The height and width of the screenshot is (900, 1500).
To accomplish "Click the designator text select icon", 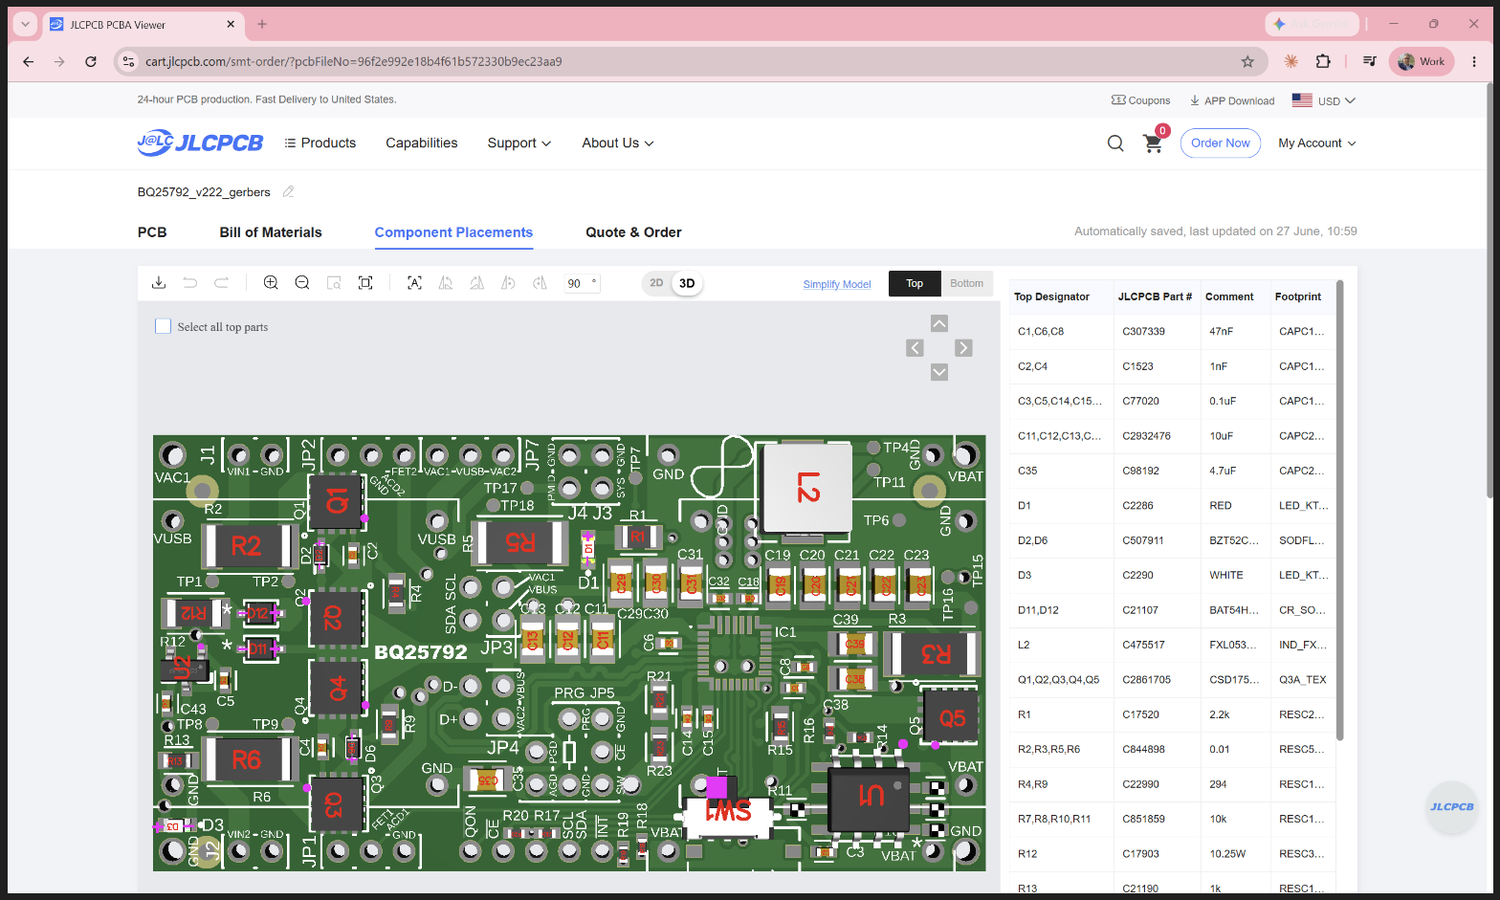I will pyautogui.click(x=414, y=283).
